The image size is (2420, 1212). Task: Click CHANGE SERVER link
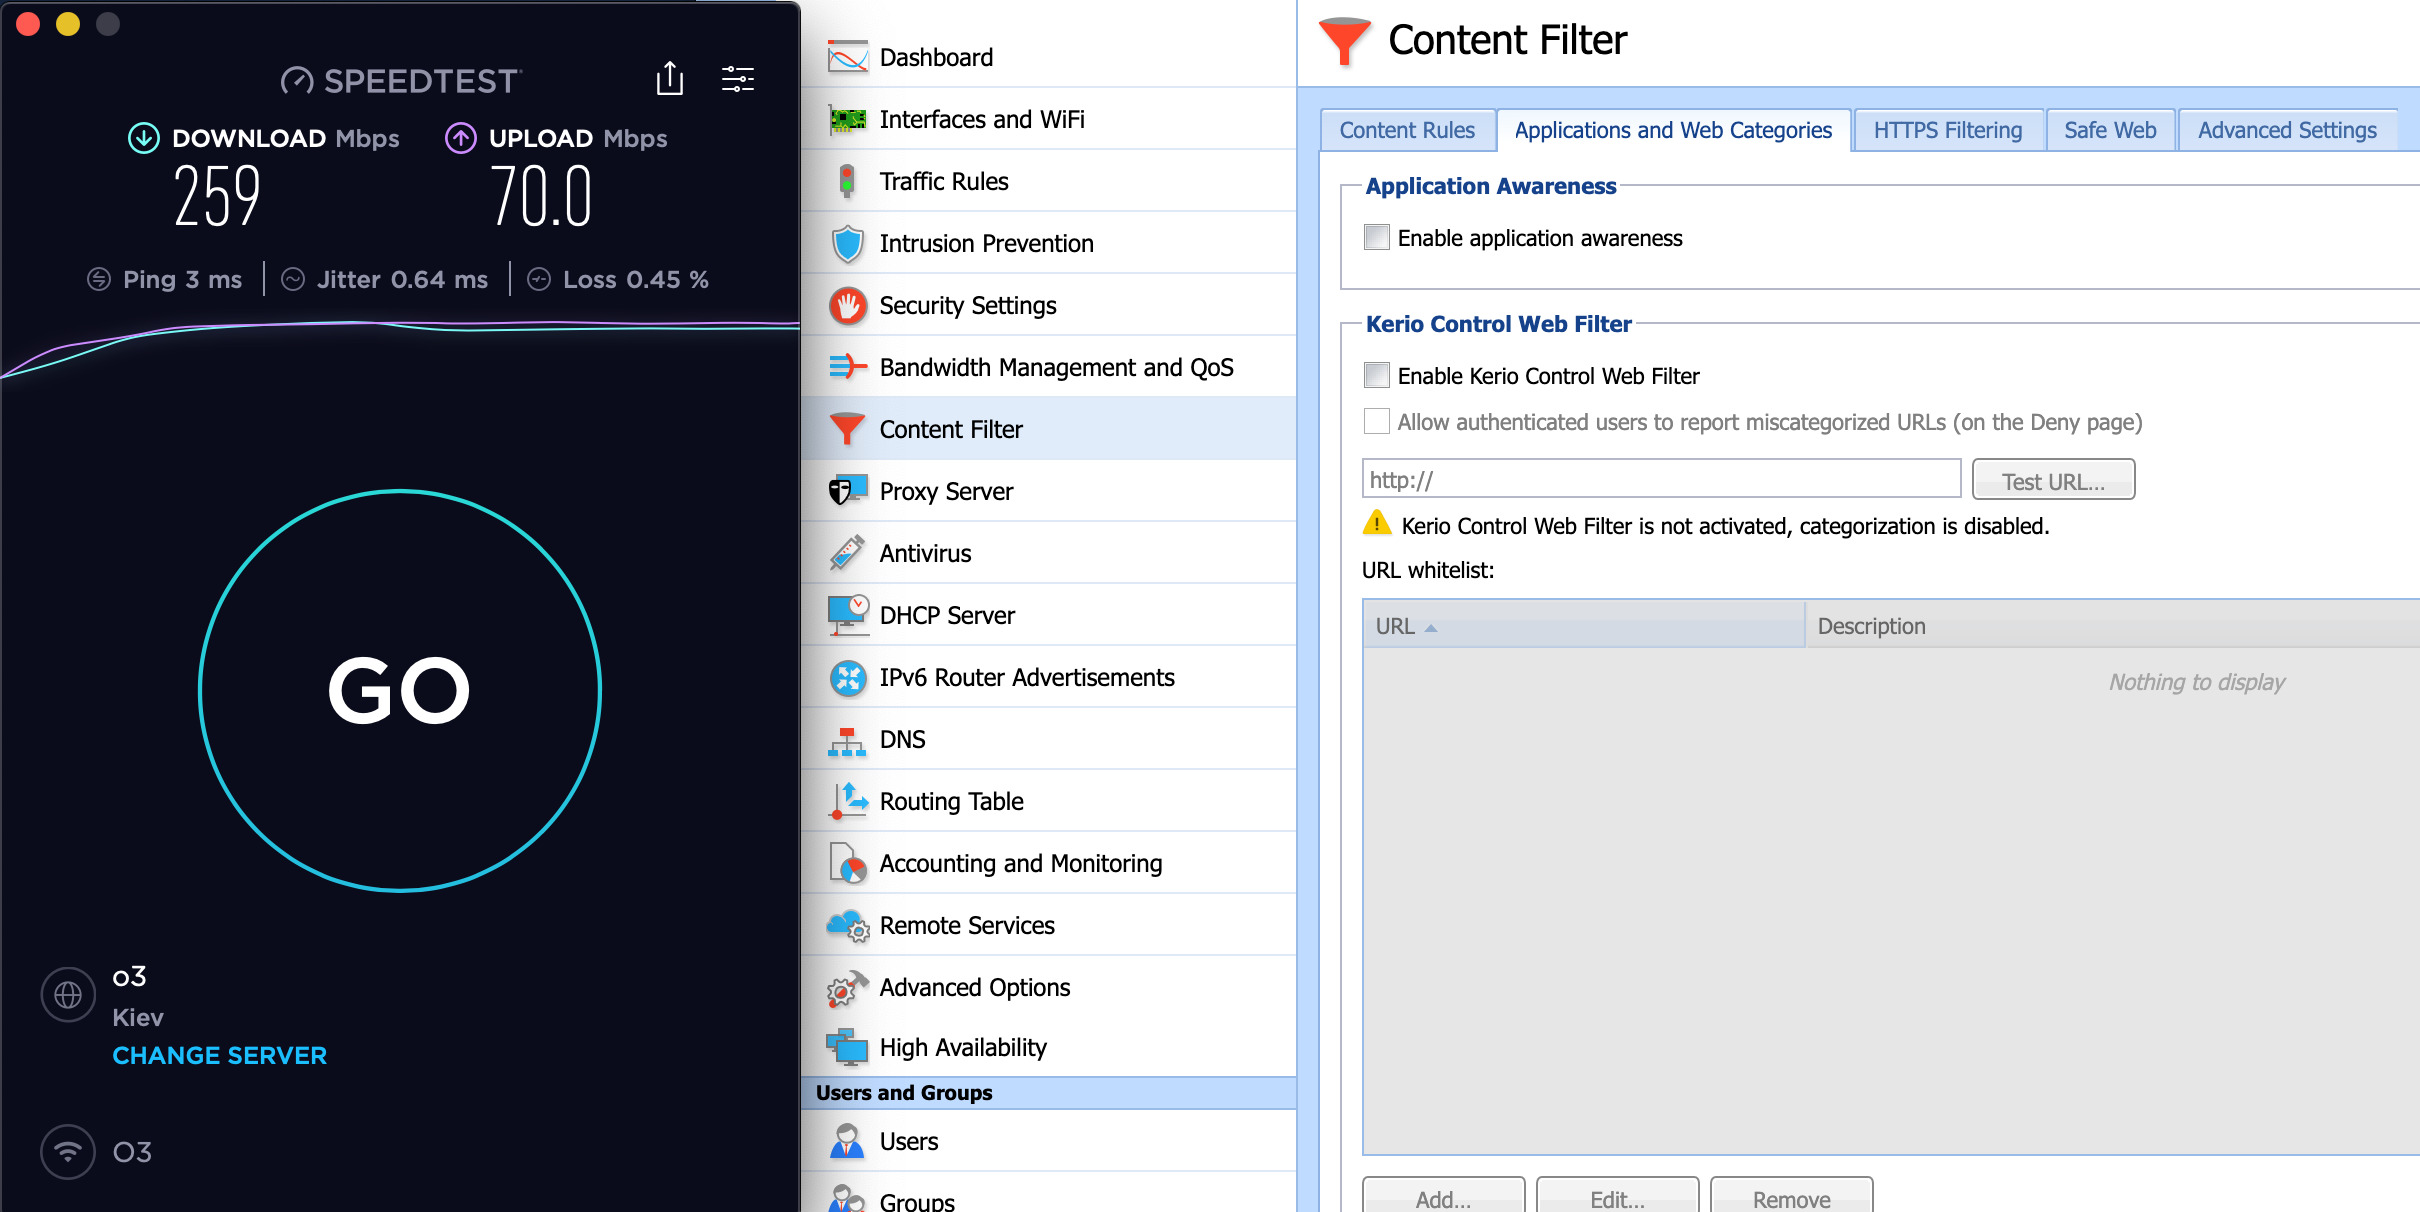coord(219,1055)
